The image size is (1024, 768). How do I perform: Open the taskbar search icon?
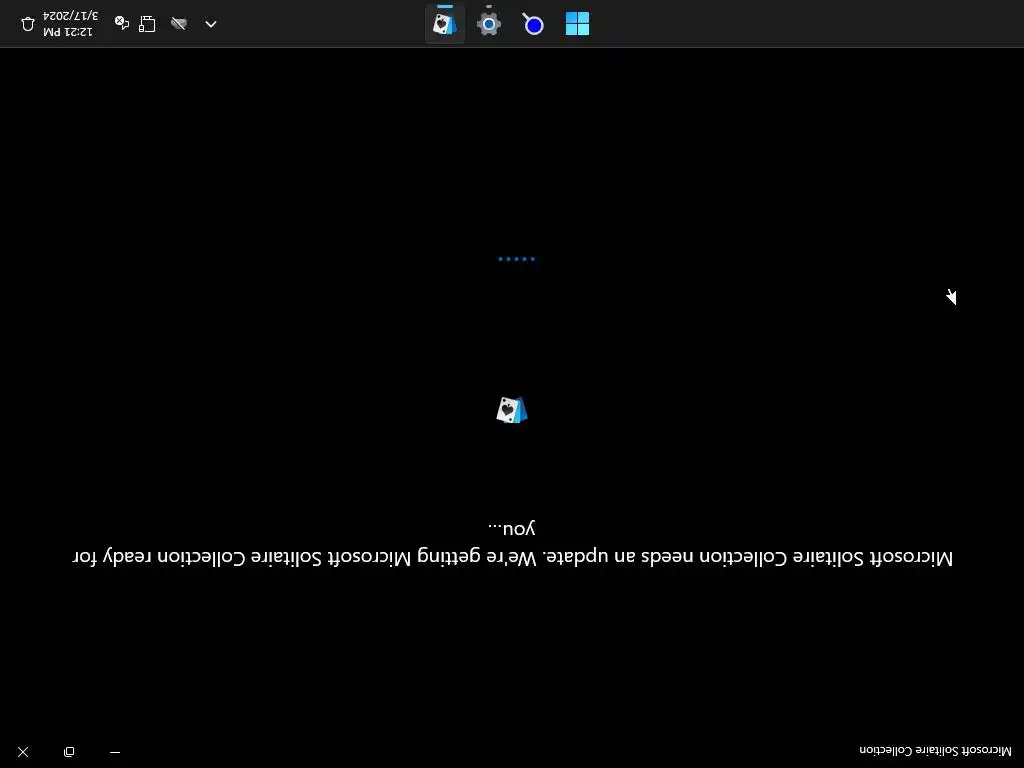tap(533, 24)
